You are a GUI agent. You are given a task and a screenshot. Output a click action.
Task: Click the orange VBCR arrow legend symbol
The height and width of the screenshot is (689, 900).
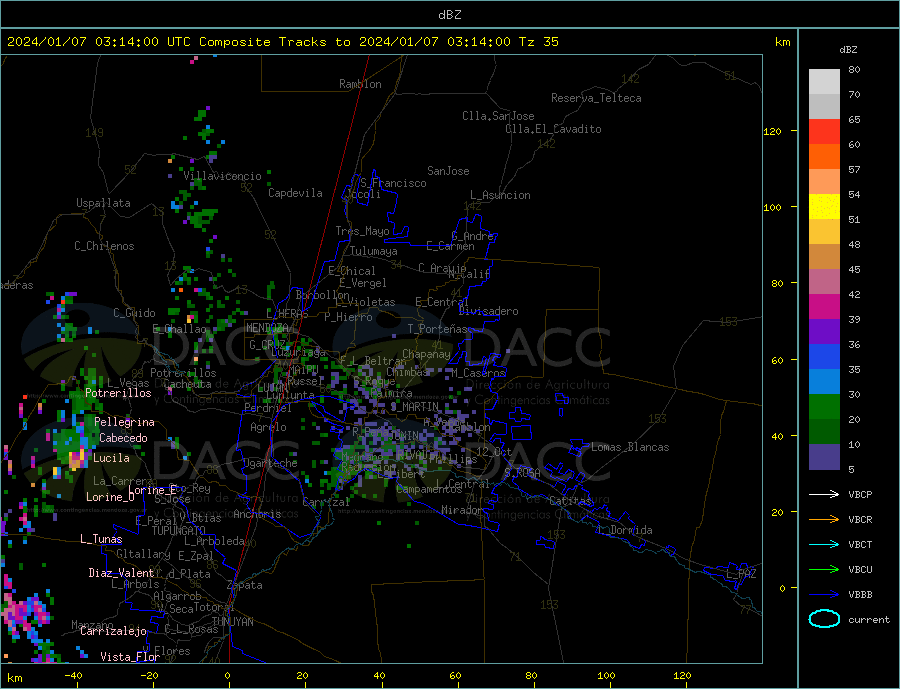click(824, 520)
